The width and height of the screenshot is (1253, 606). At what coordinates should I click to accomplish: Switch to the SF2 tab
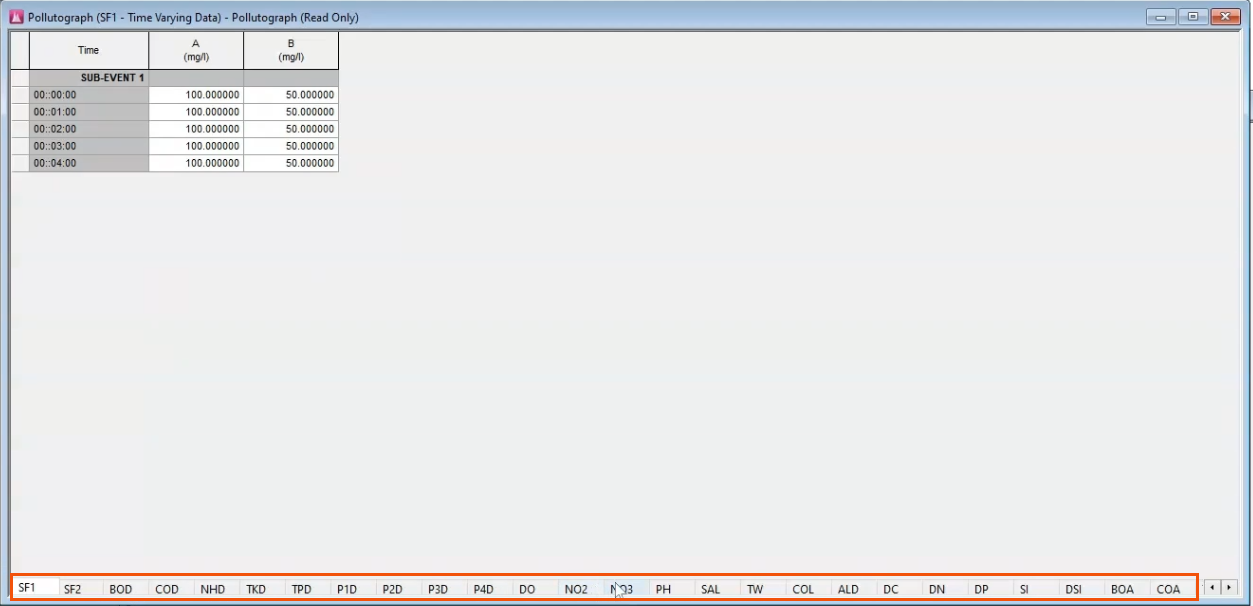pos(75,589)
